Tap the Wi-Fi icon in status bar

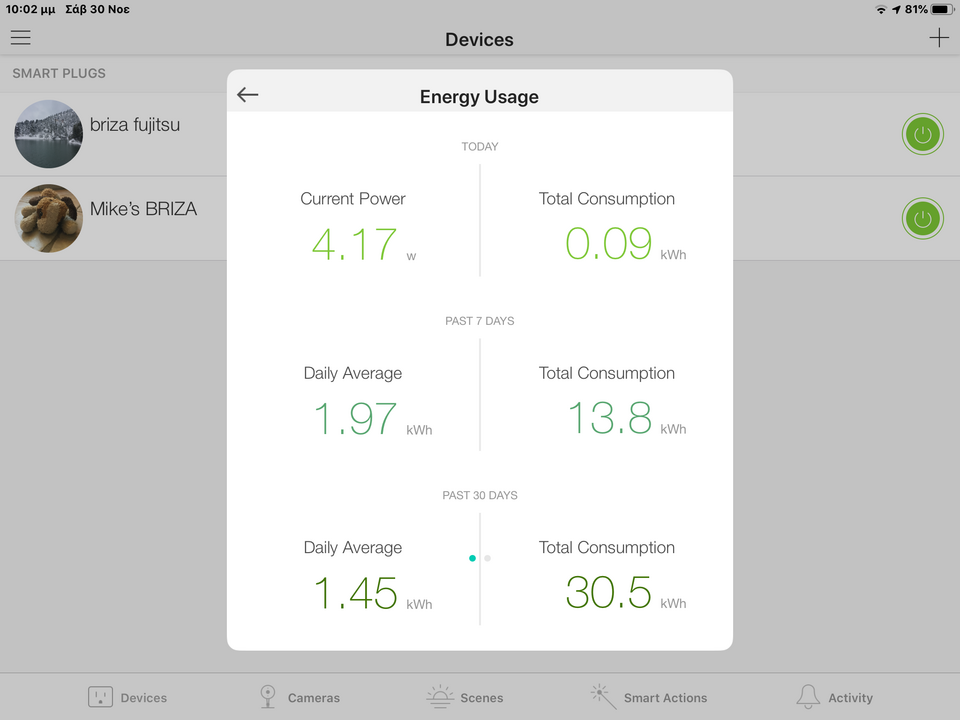pyautogui.click(x=881, y=10)
